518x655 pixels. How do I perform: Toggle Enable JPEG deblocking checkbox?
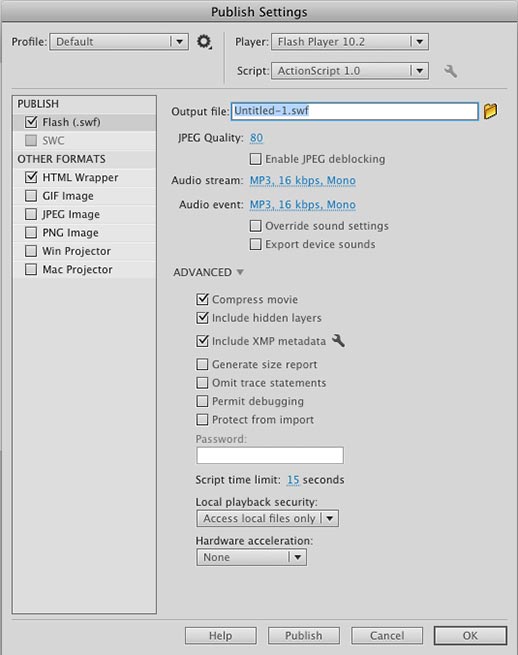[x=255, y=159]
